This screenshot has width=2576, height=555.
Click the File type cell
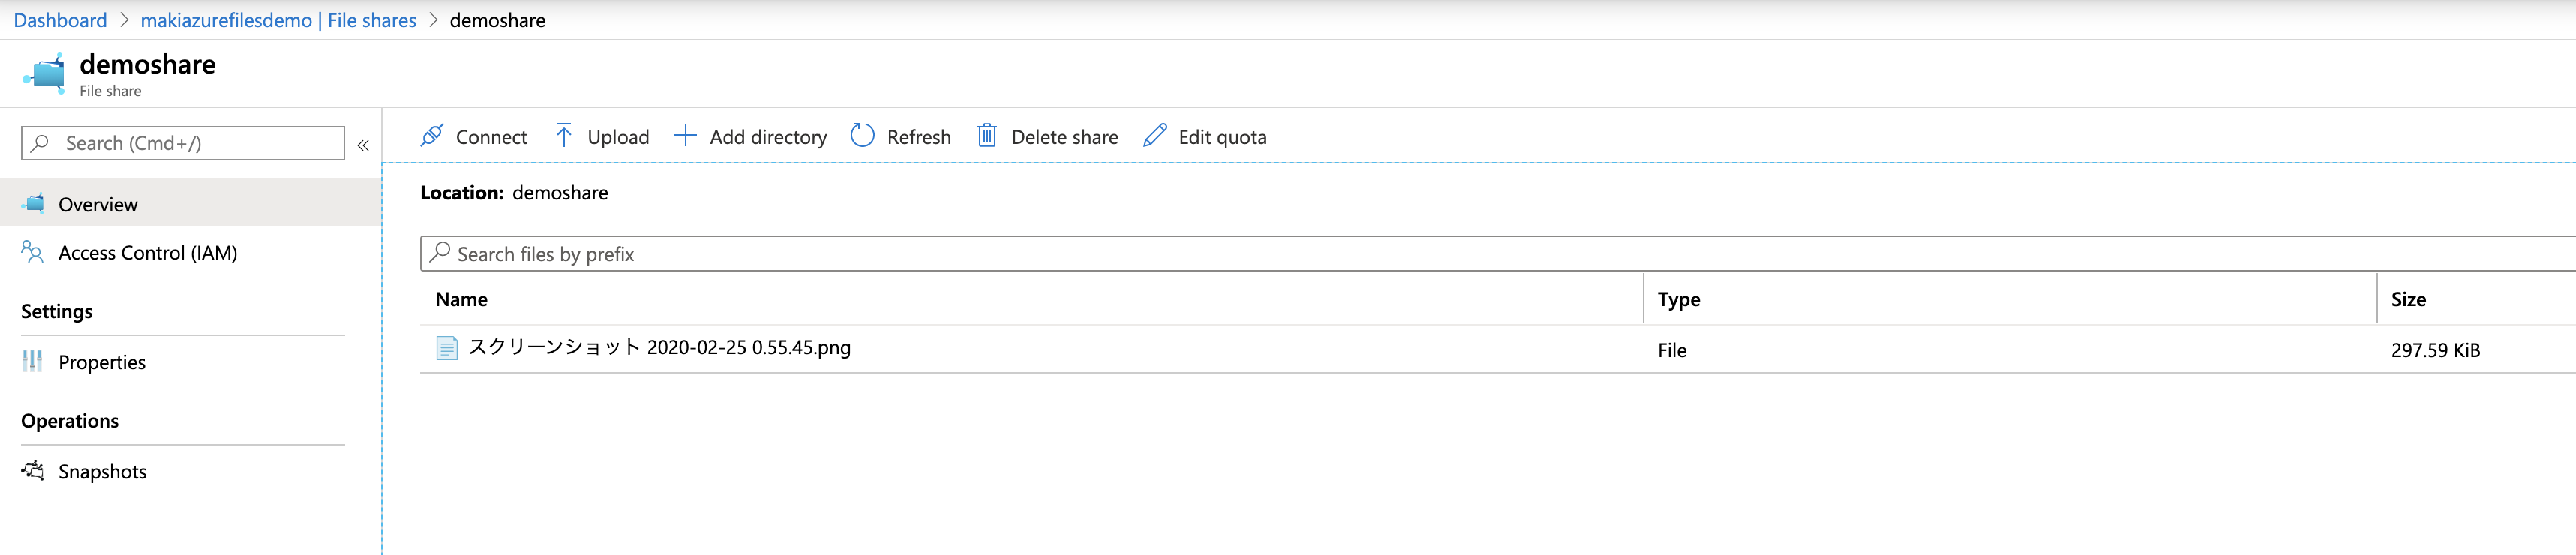tap(1671, 350)
